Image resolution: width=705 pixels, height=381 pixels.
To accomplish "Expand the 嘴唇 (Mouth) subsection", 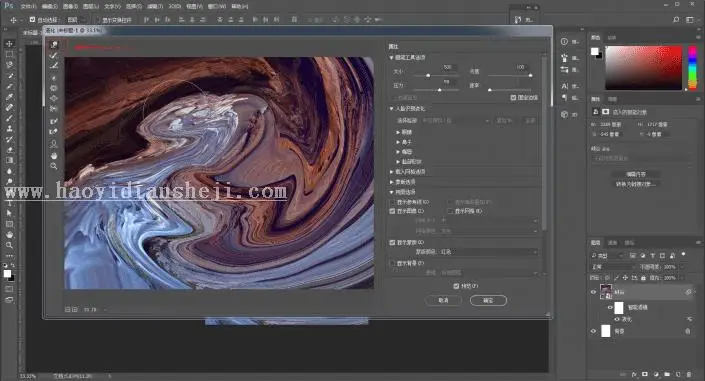I will [398, 152].
